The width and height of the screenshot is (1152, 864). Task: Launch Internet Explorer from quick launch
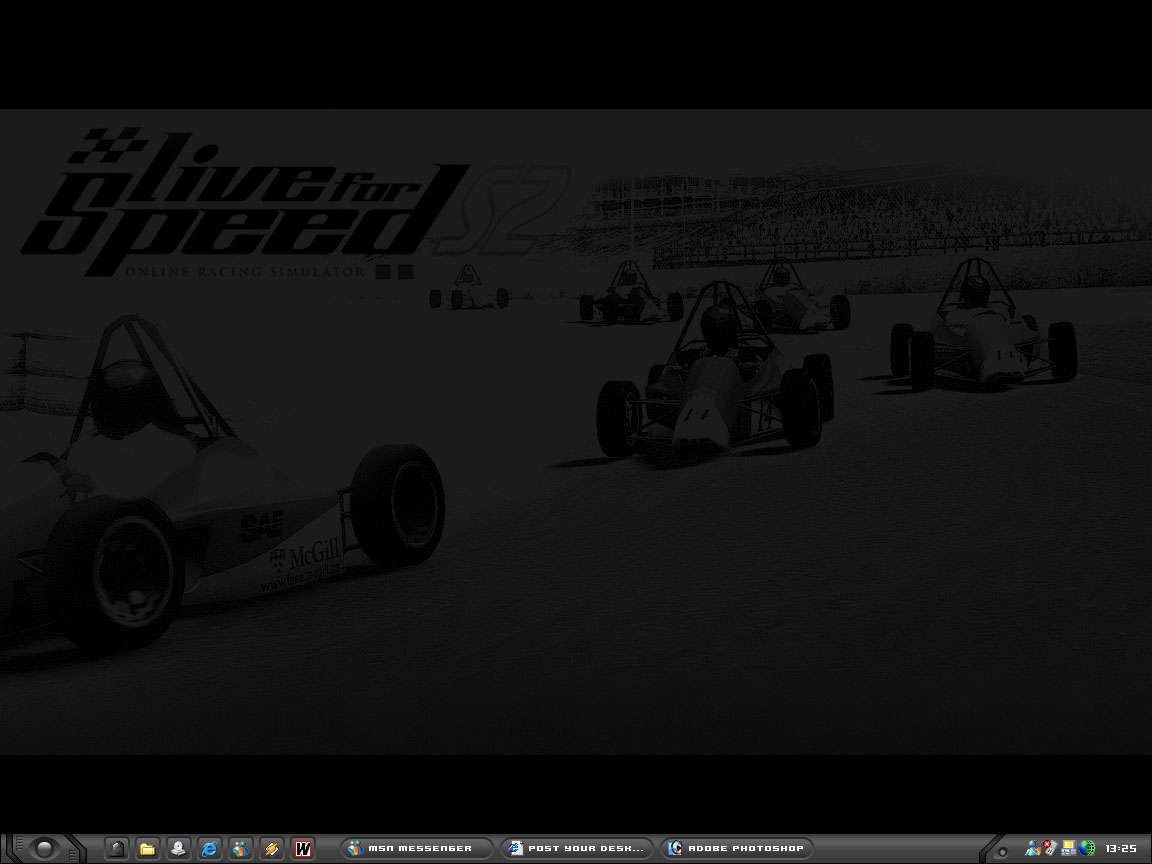(210, 849)
